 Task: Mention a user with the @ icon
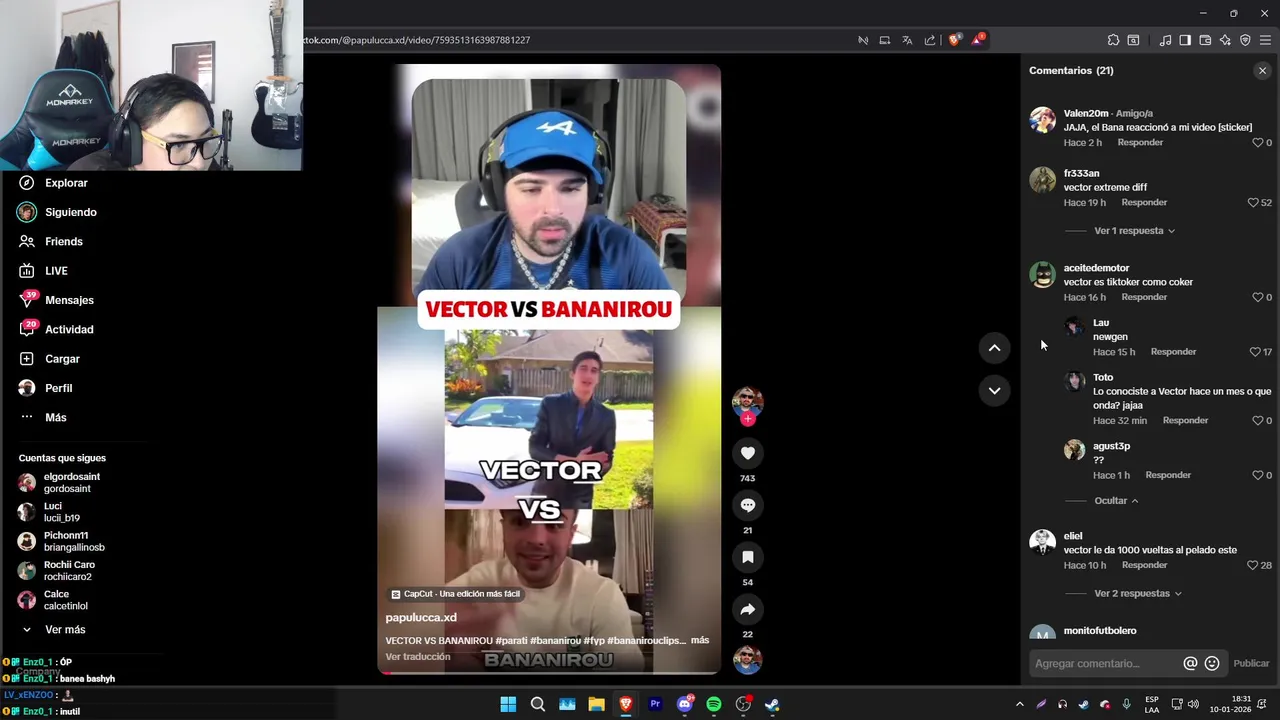click(x=1190, y=663)
